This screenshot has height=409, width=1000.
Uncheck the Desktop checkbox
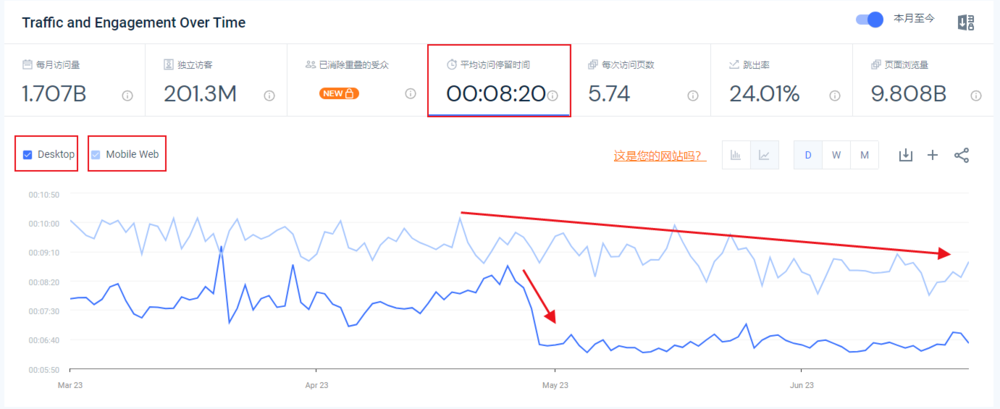tap(28, 154)
